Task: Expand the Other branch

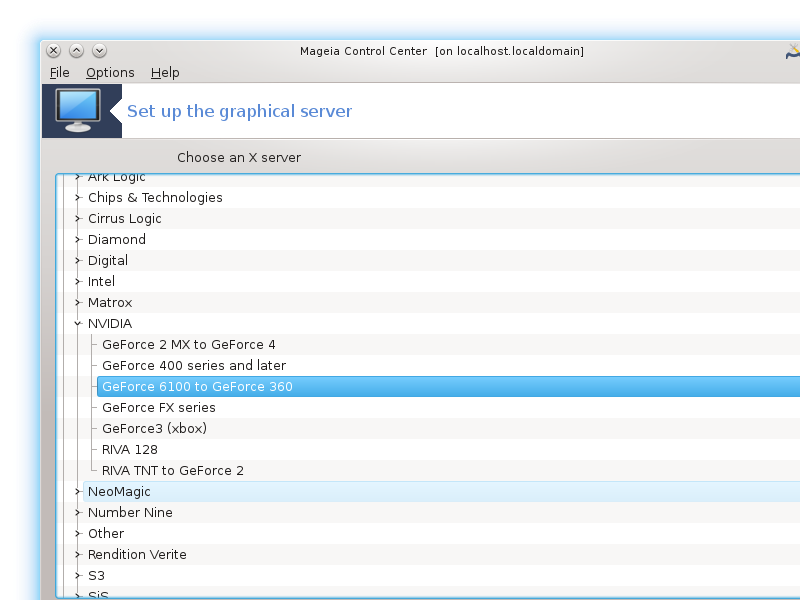Action: [78, 533]
